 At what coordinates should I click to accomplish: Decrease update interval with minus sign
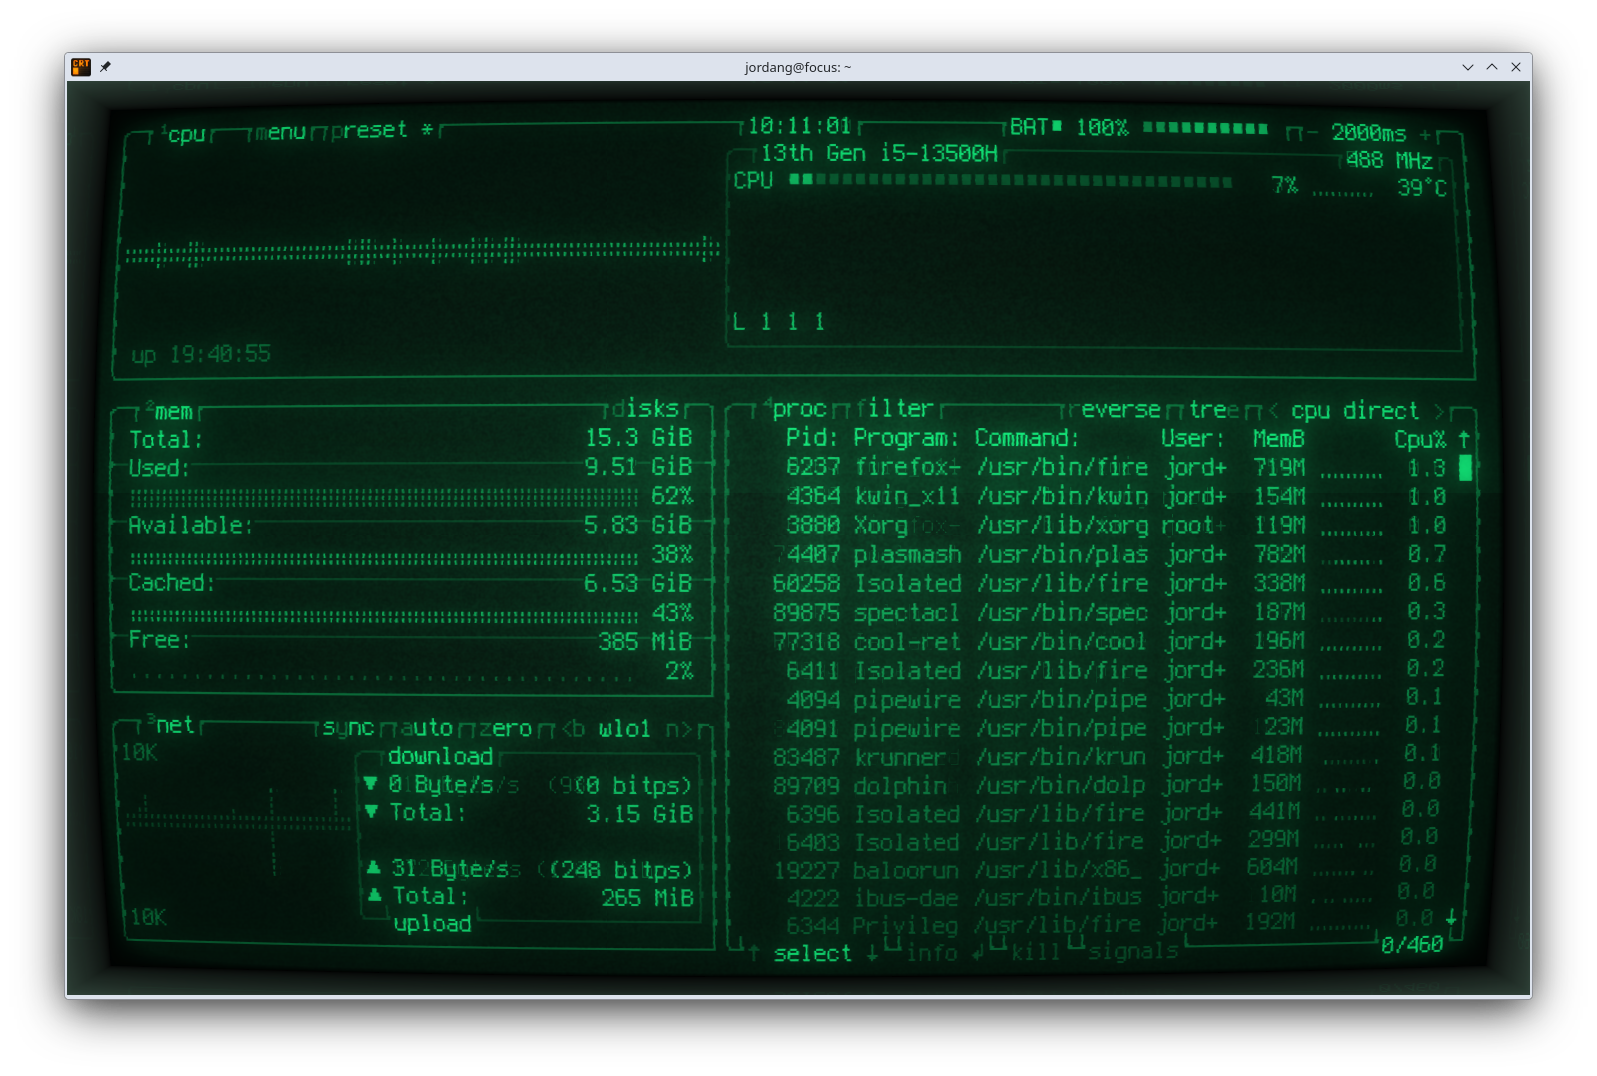click(x=1311, y=133)
